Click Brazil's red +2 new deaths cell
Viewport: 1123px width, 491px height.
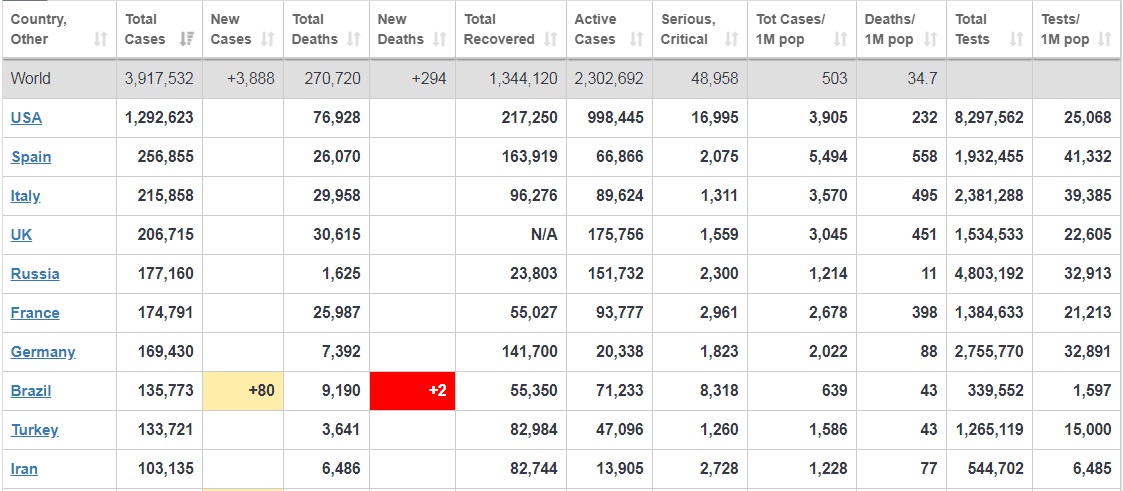coord(412,390)
